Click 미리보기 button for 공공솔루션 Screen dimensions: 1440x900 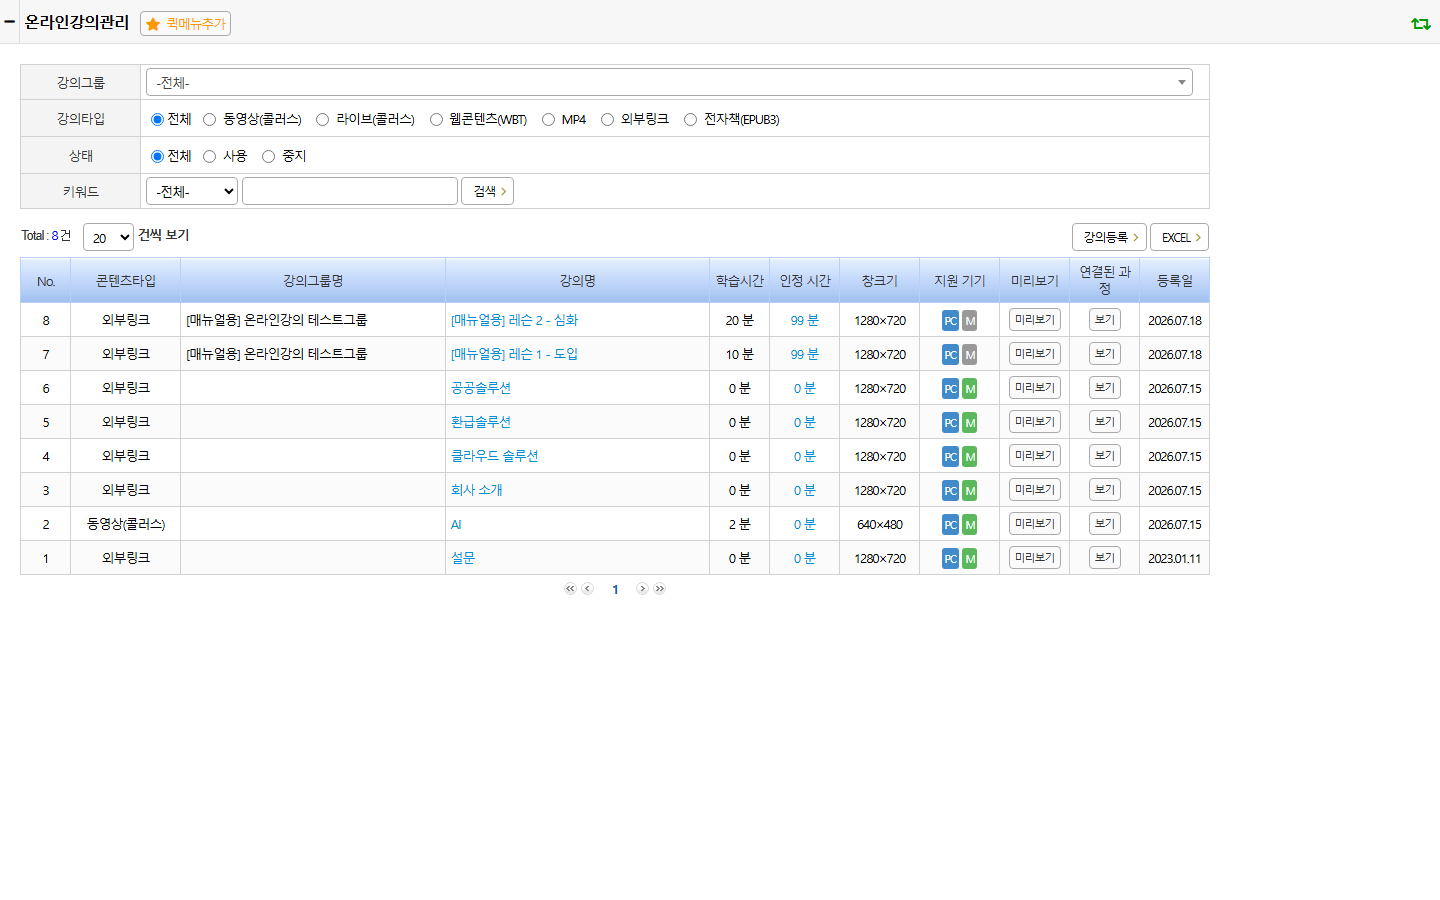point(1034,388)
